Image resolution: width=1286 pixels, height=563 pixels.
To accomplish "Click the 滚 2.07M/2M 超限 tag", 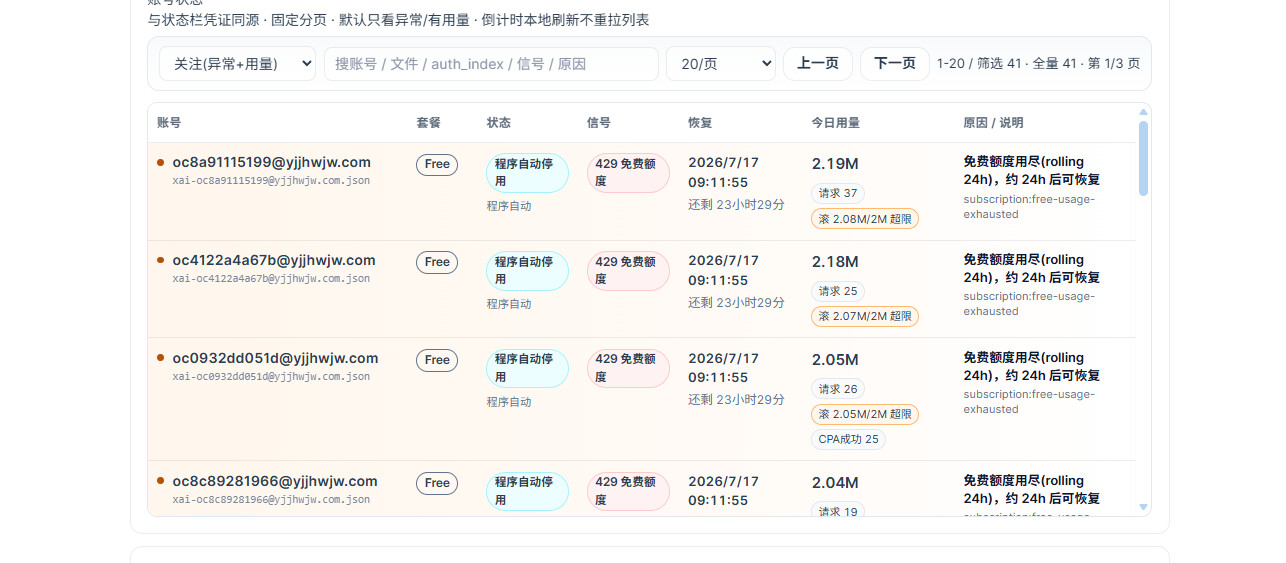I will 865,316.
